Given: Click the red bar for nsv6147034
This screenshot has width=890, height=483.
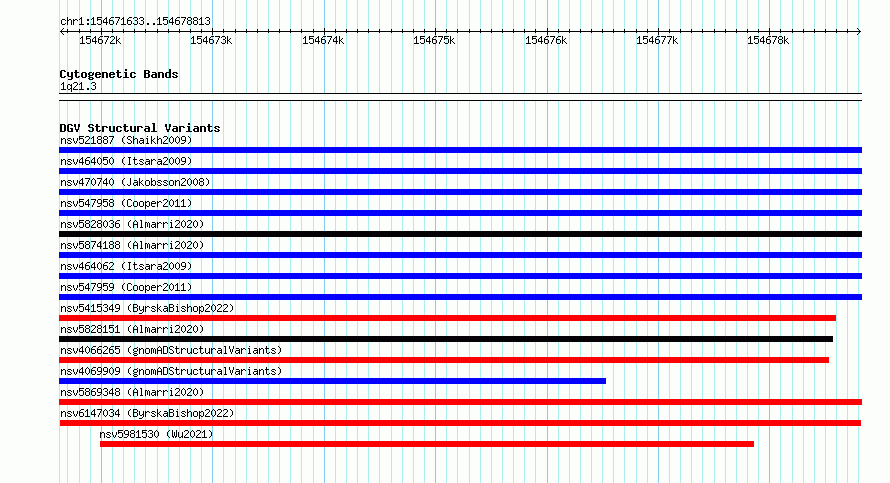Looking at the screenshot, I should (x=460, y=423).
